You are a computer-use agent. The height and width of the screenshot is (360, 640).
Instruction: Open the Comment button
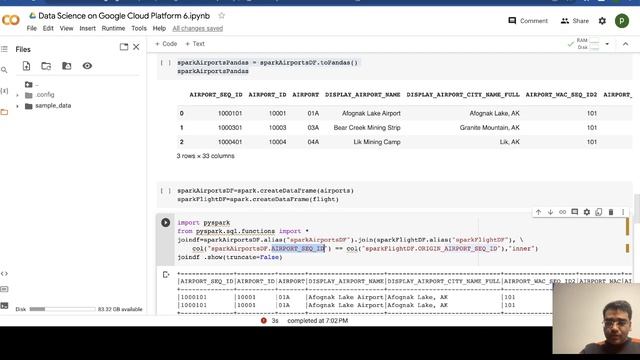[x=528, y=21]
